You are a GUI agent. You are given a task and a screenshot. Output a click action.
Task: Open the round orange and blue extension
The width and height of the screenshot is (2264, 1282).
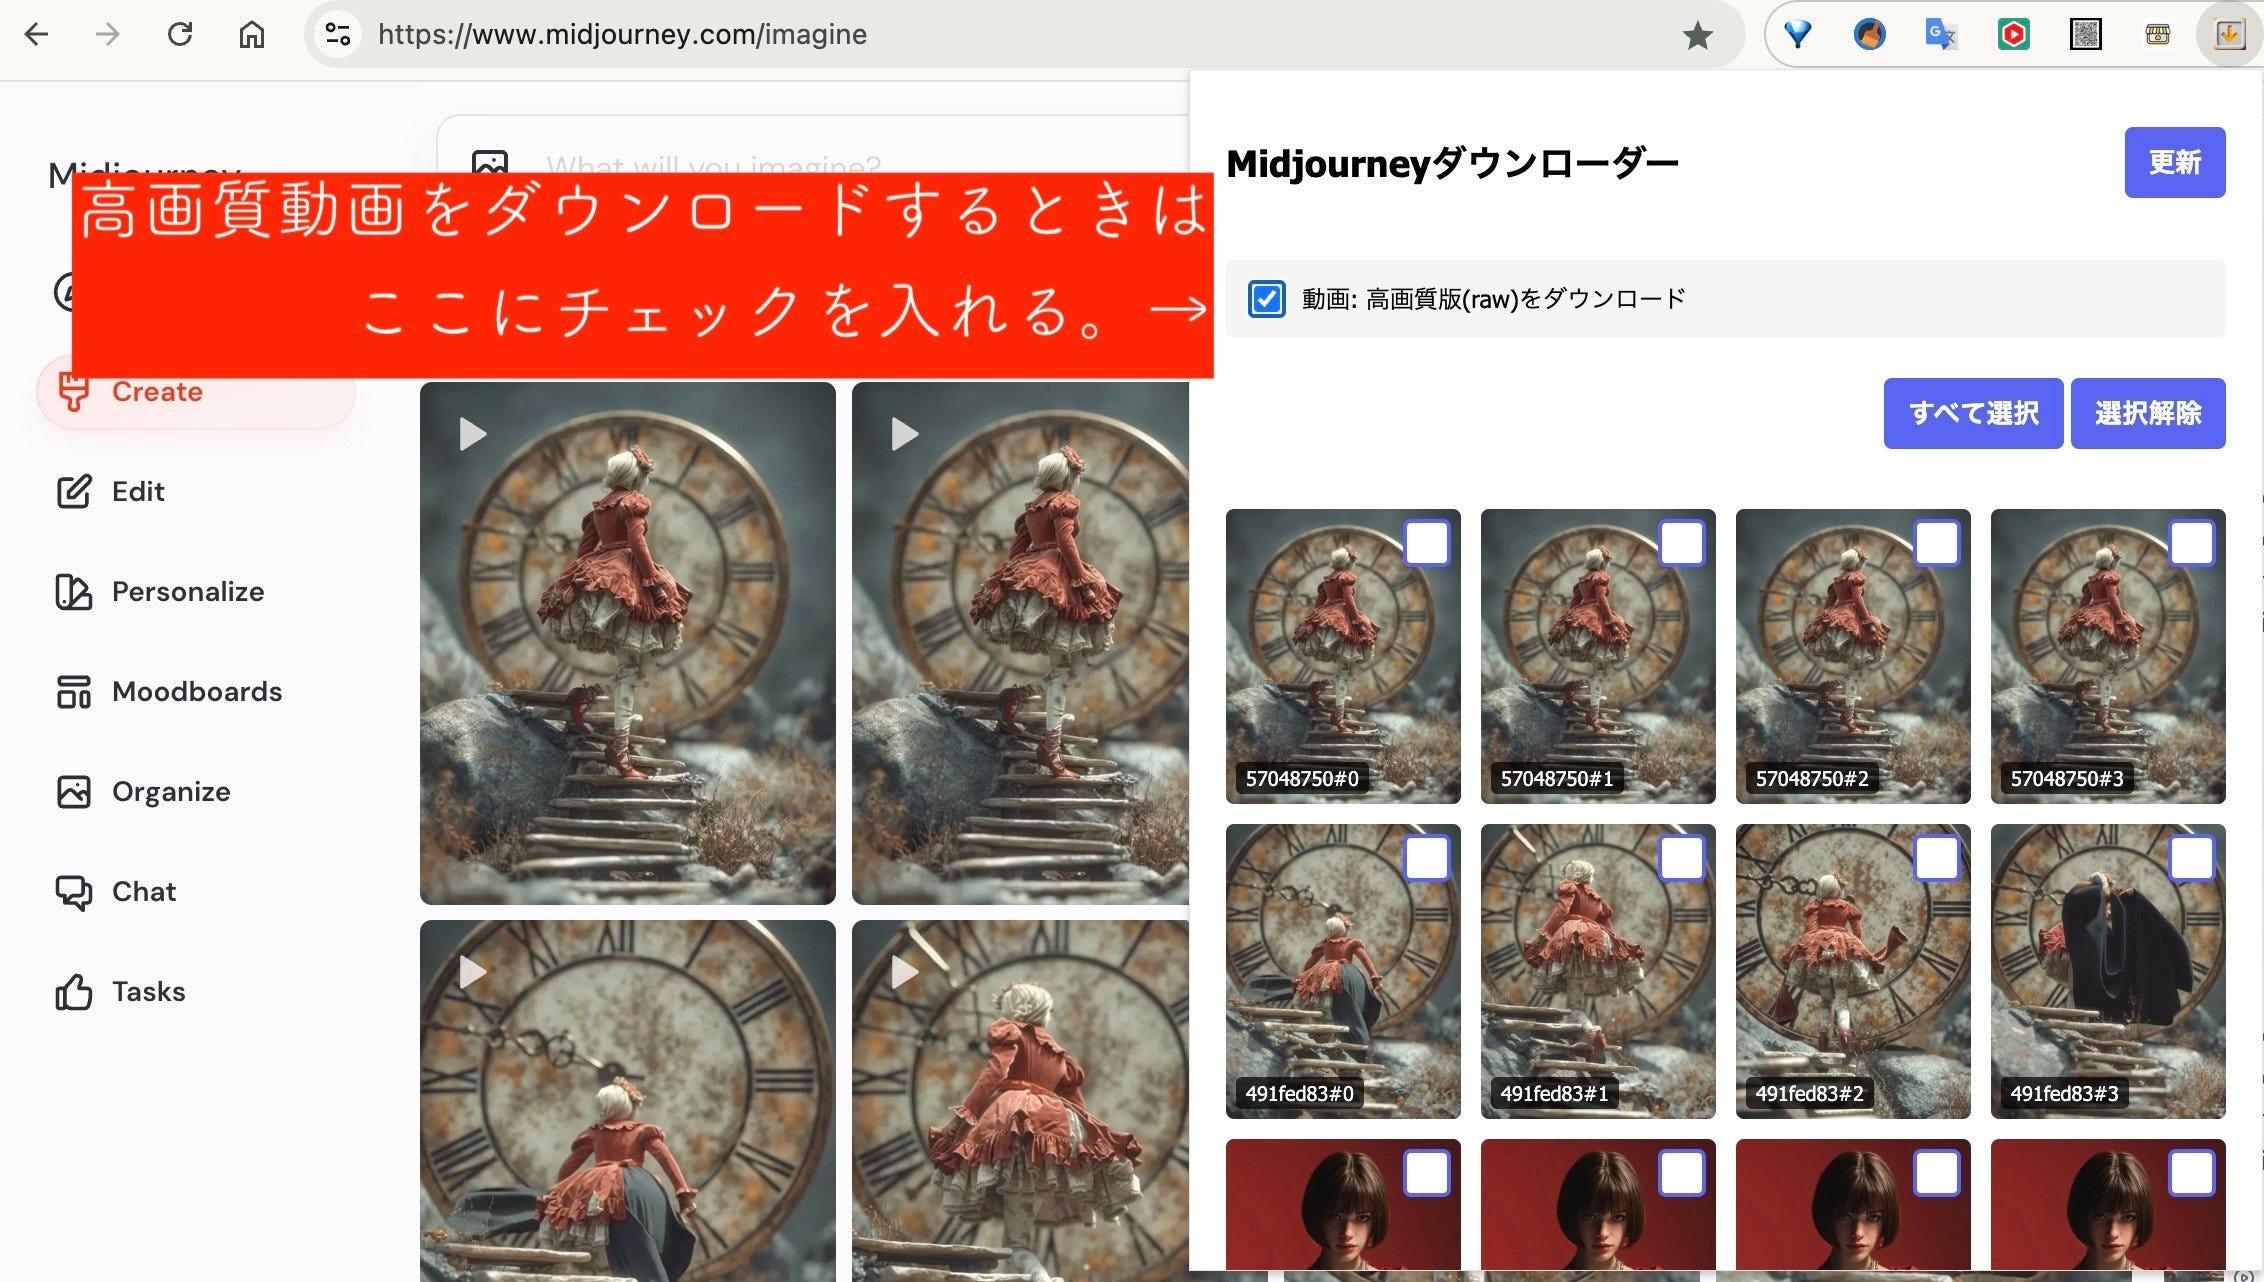[x=1870, y=35]
